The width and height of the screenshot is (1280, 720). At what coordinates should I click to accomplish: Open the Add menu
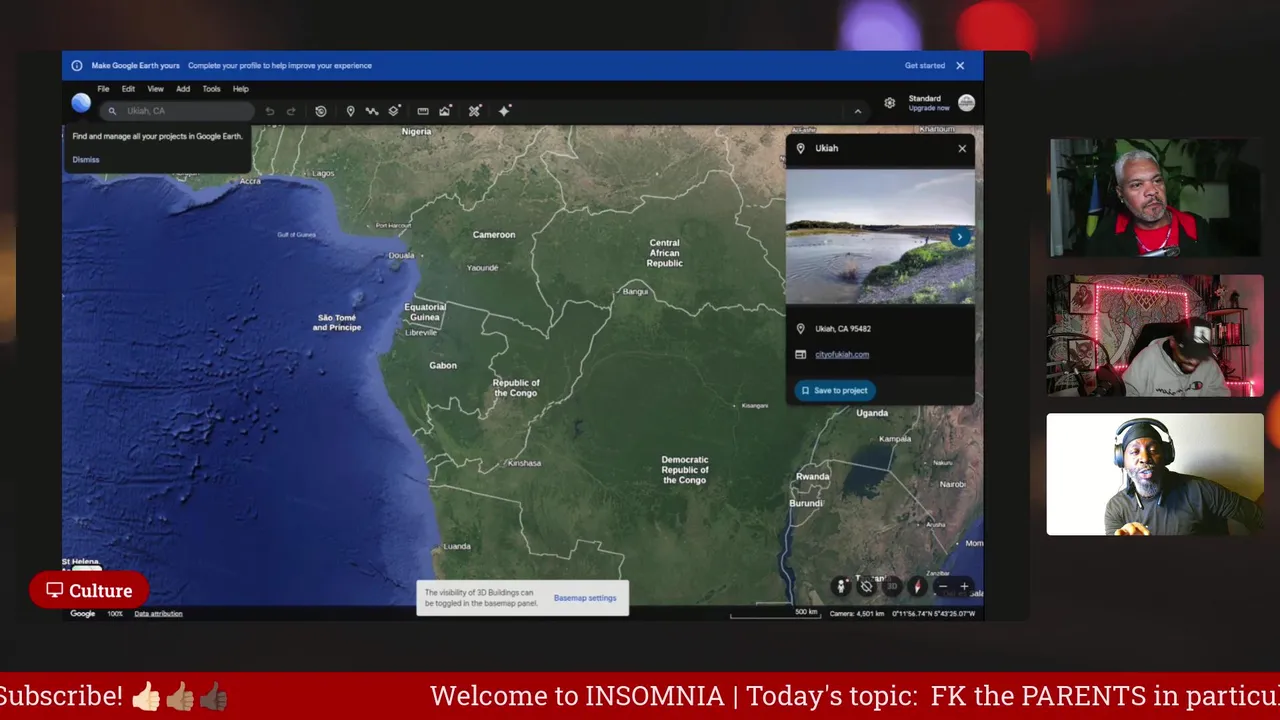pyautogui.click(x=183, y=89)
